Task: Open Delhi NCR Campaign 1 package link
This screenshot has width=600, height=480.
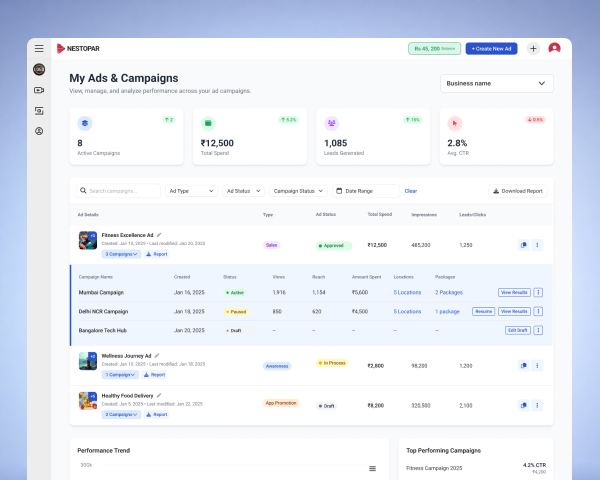Action: pos(447,312)
